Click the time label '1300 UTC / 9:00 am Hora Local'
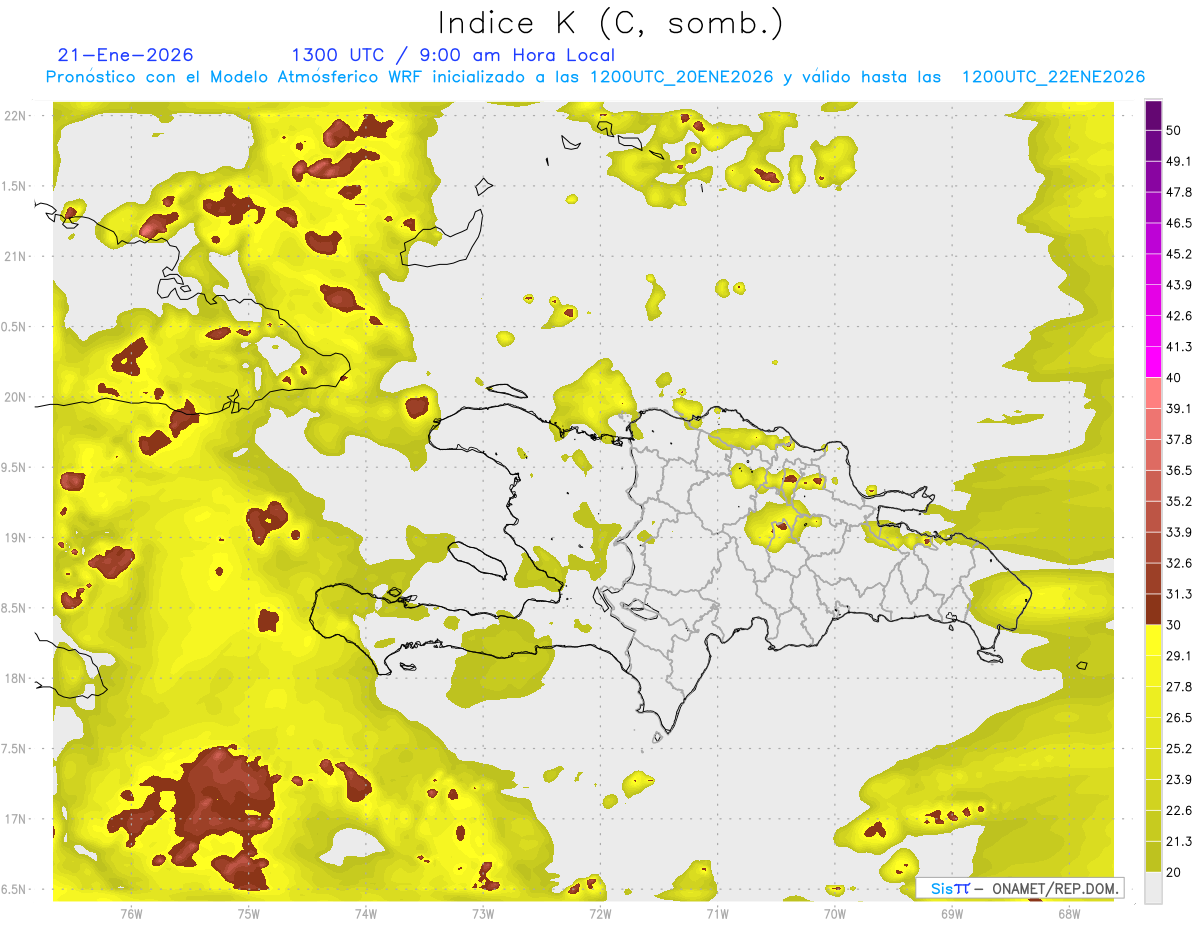This screenshot has height=927, width=1200. point(453,55)
